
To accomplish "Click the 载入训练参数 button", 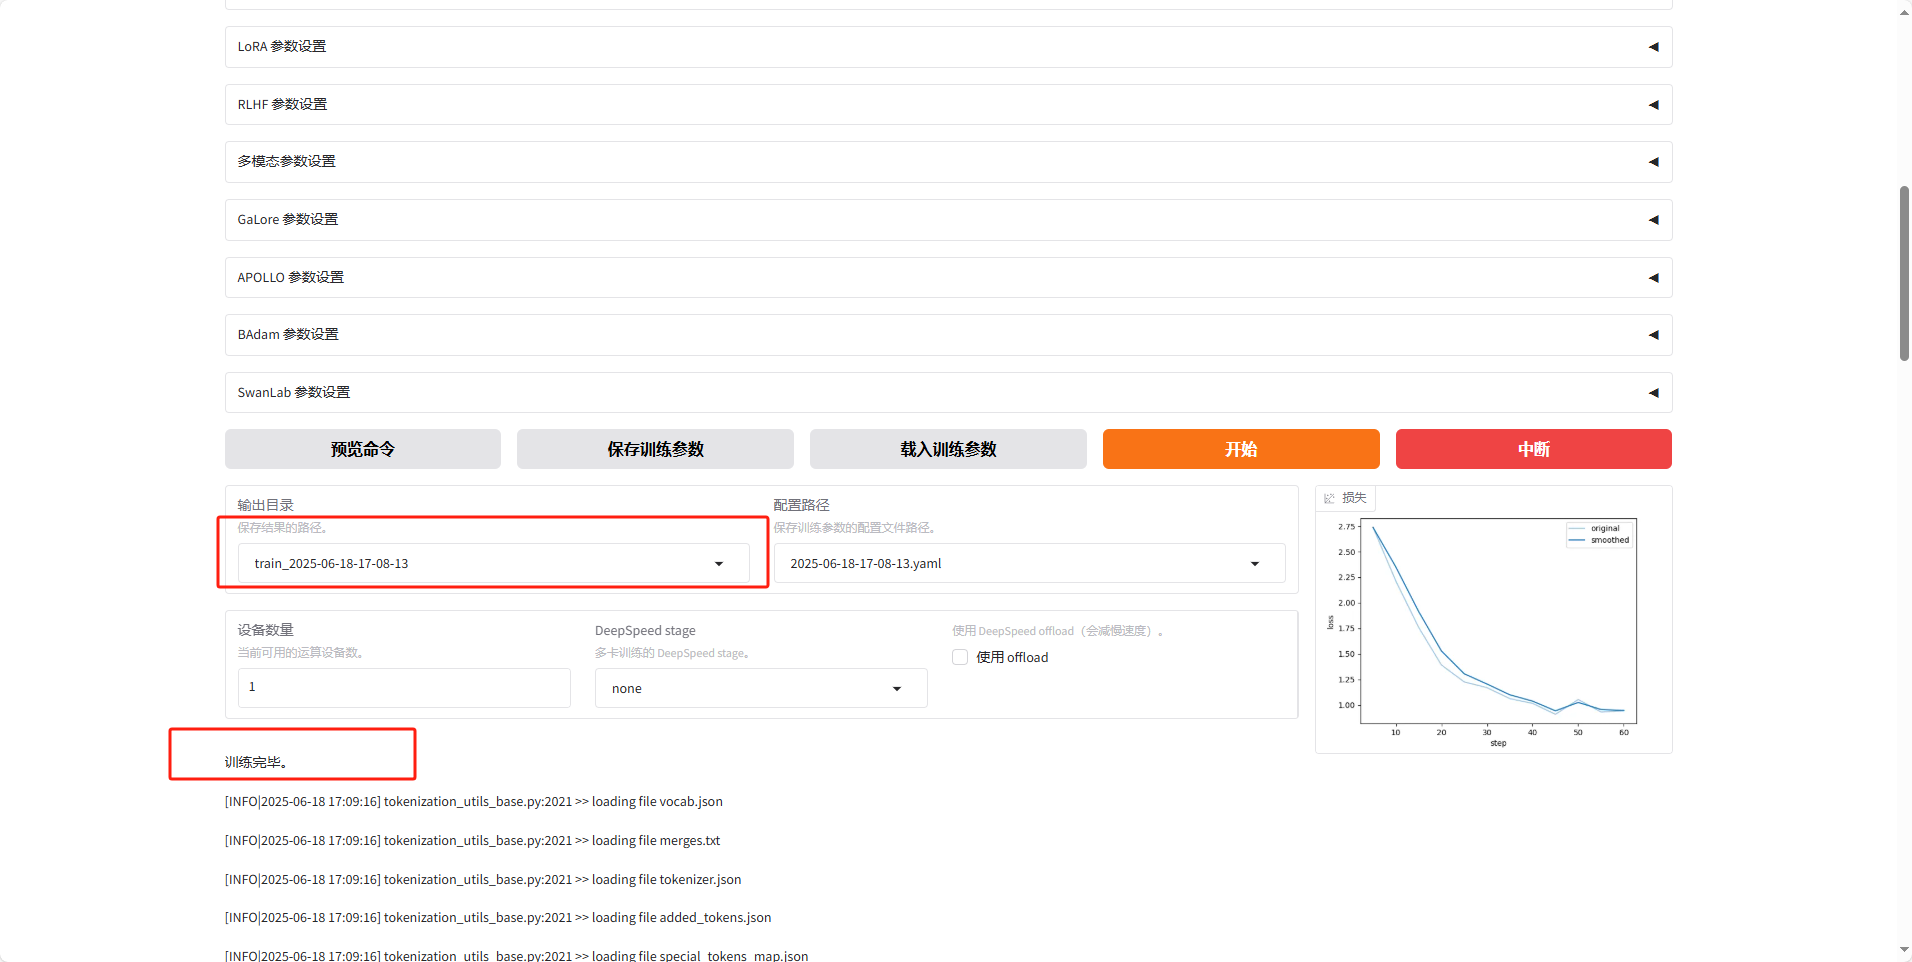I will tap(948, 449).
